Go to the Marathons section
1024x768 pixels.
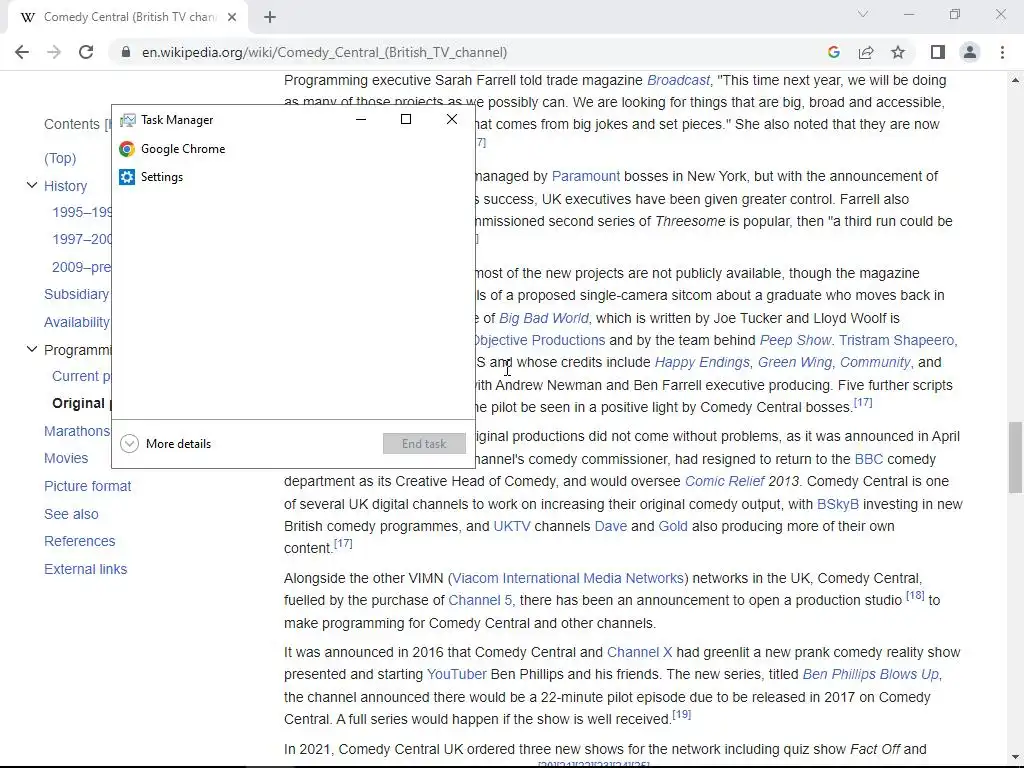(x=77, y=431)
